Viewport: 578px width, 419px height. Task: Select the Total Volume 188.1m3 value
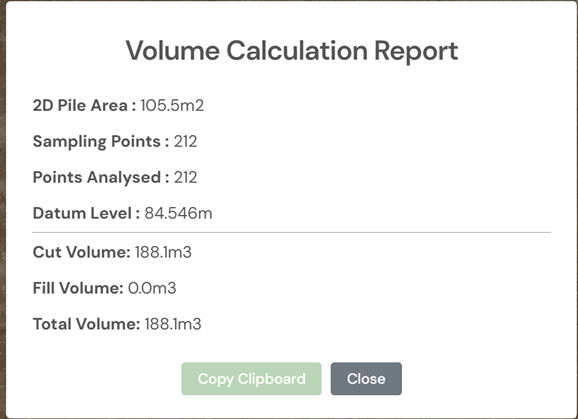click(x=173, y=324)
